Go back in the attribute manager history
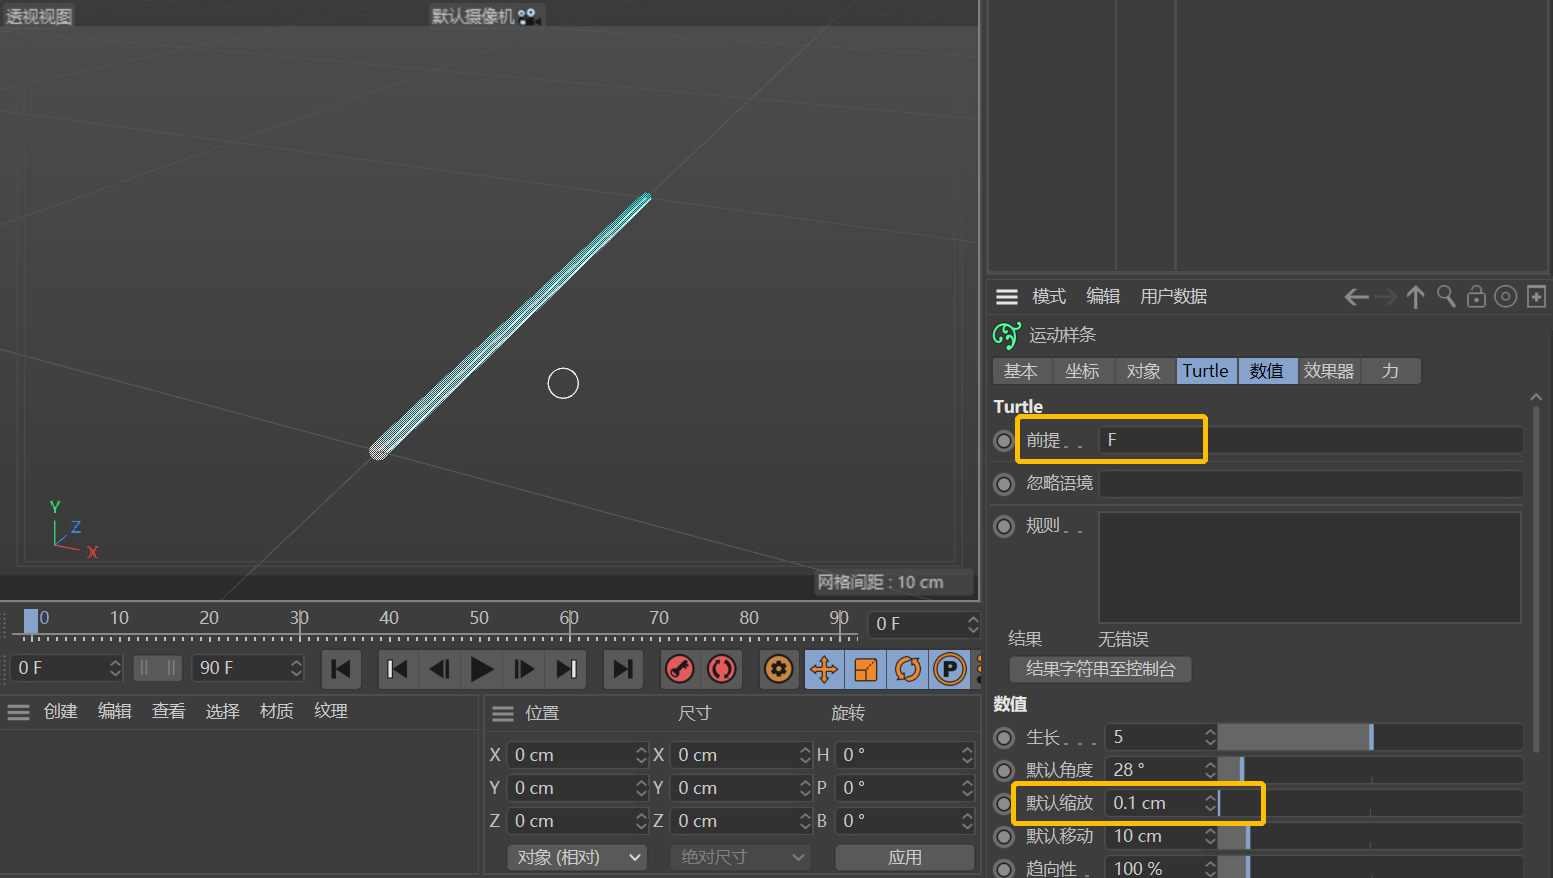This screenshot has width=1553, height=878. pos(1356,297)
